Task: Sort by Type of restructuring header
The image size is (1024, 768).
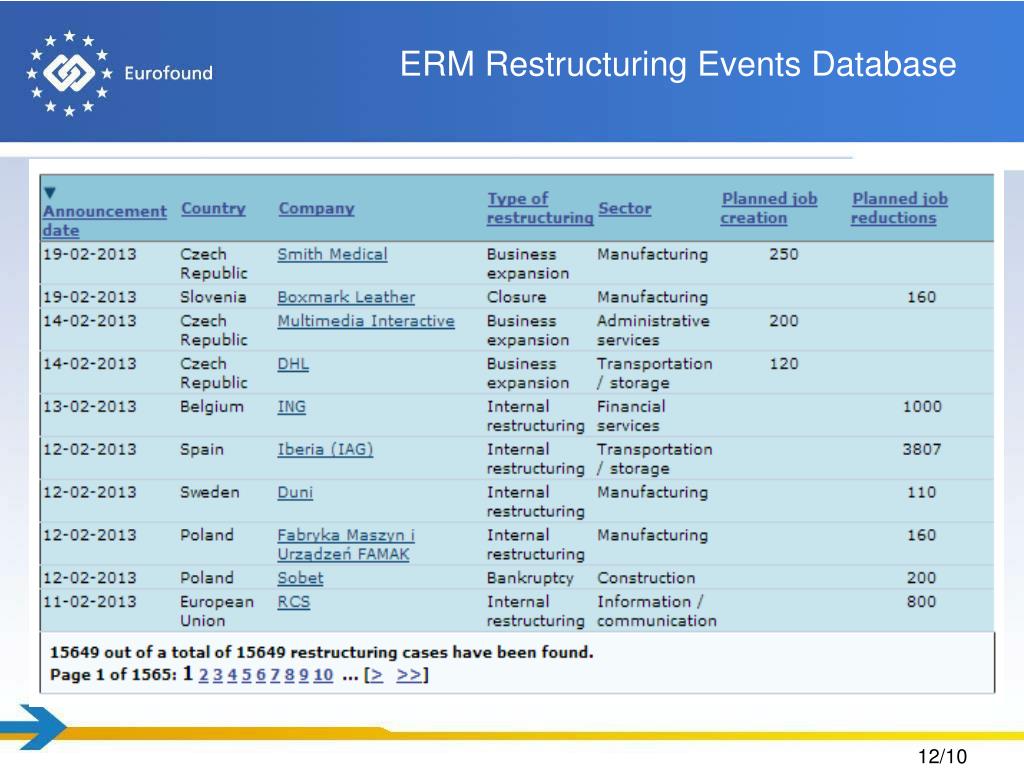Action: point(540,208)
